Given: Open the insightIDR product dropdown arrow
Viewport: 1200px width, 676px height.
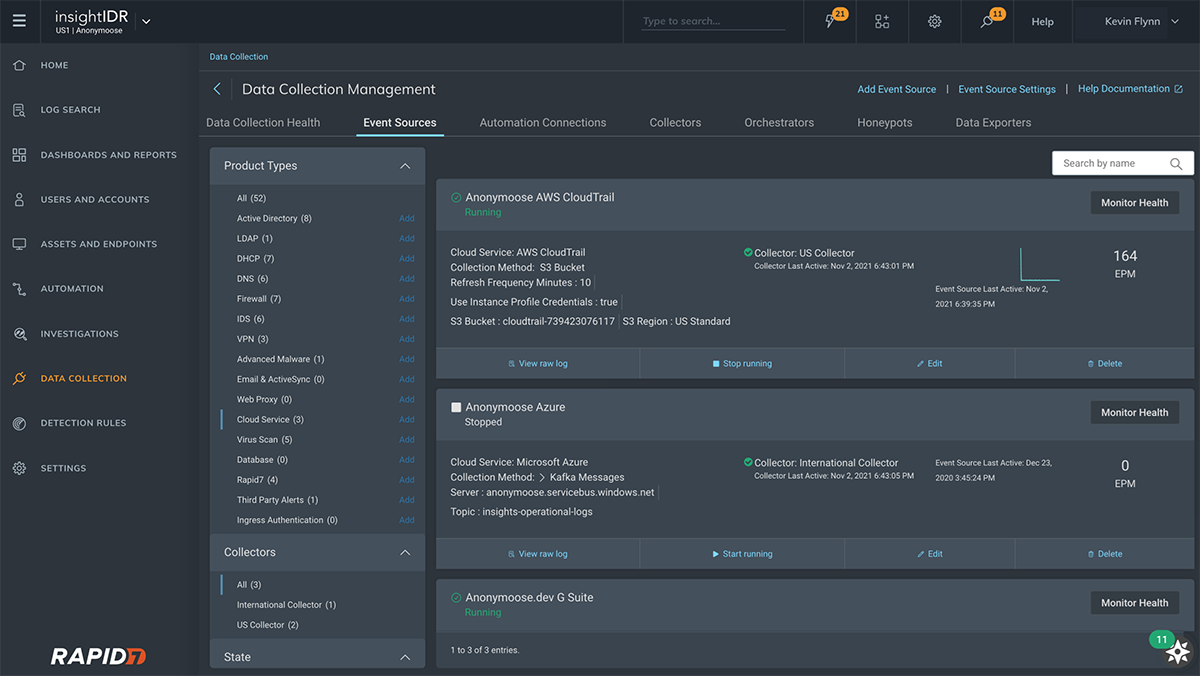Looking at the screenshot, I should [146, 21].
